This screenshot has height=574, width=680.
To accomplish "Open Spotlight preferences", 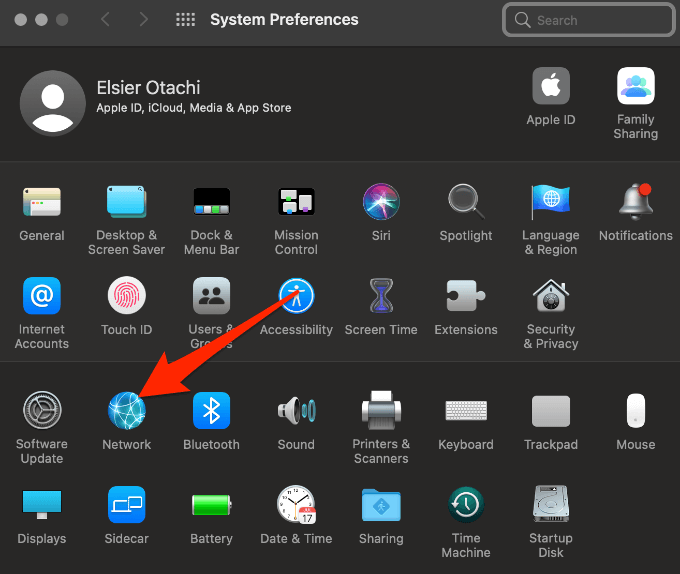I will (466, 202).
